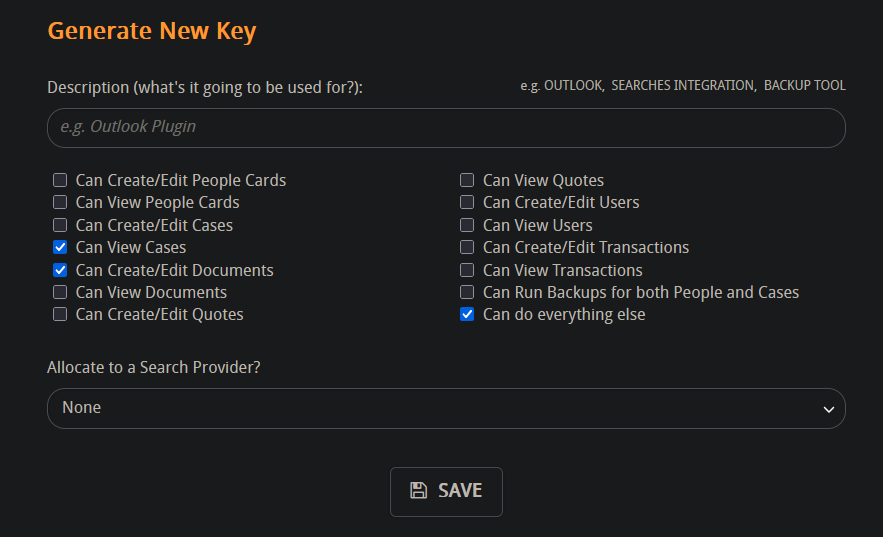Check the Can View Quotes box
The image size is (883, 537).
point(467,180)
